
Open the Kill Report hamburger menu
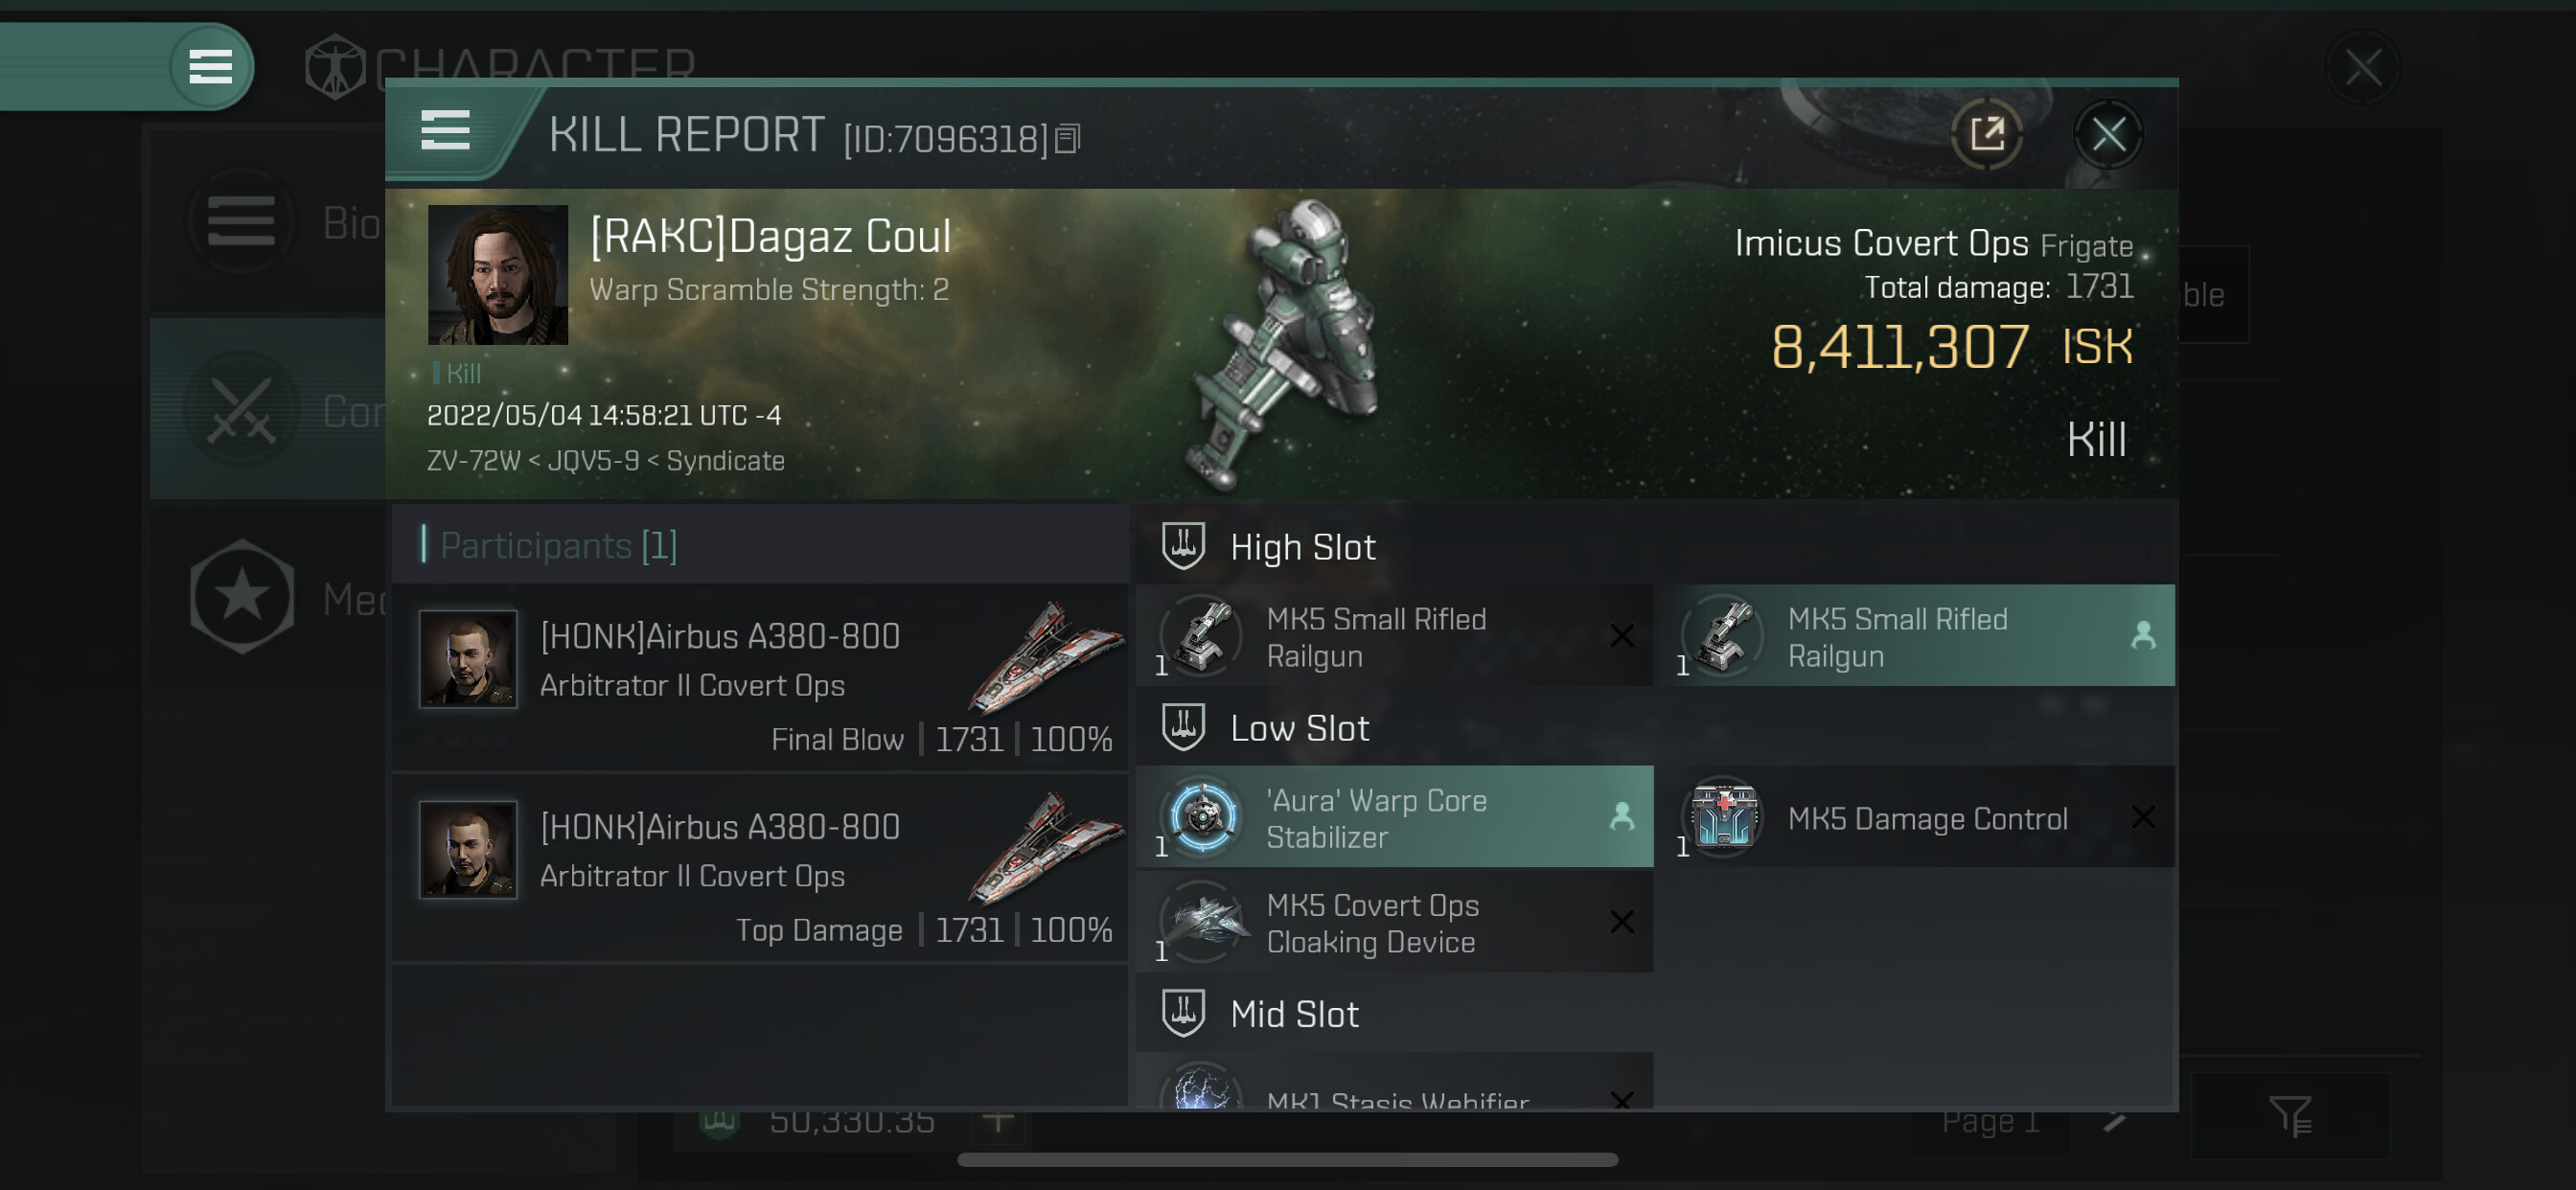pos(446,131)
